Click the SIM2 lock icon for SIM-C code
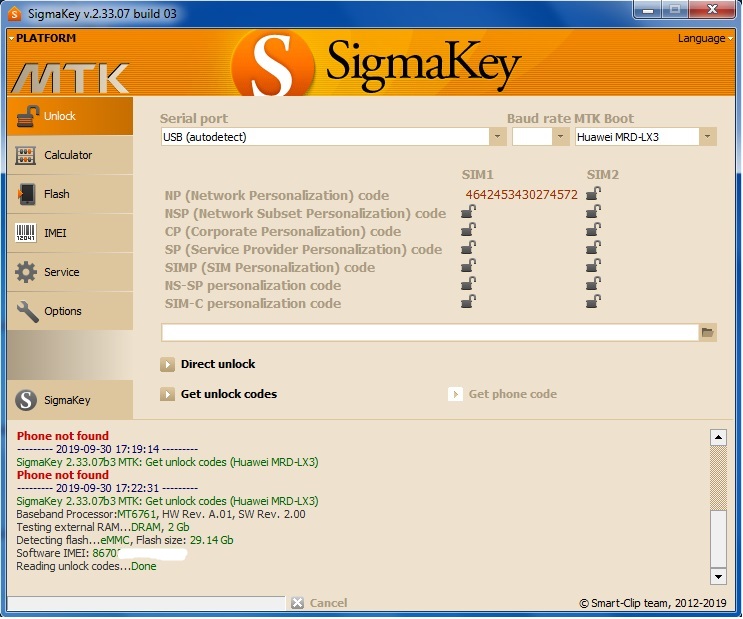The height and width of the screenshot is (619, 743). pyautogui.click(x=593, y=301)
